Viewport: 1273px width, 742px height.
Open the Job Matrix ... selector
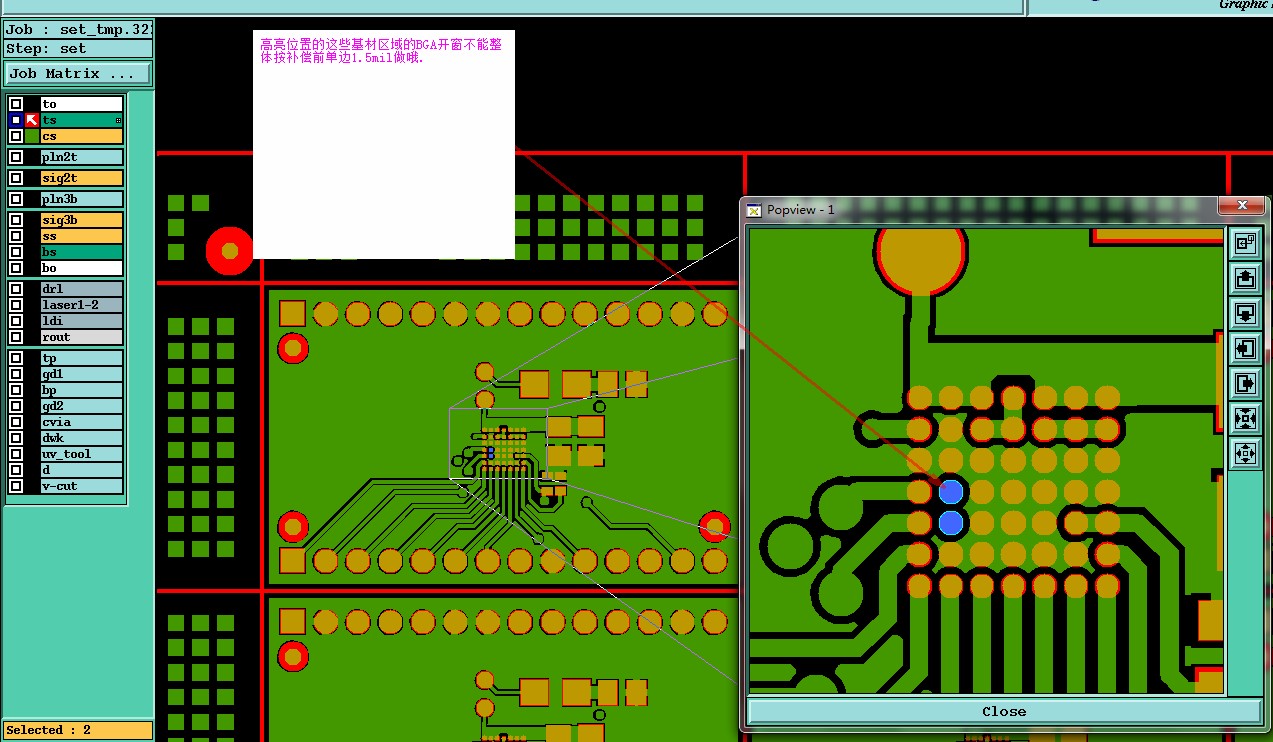pos(78,74)
